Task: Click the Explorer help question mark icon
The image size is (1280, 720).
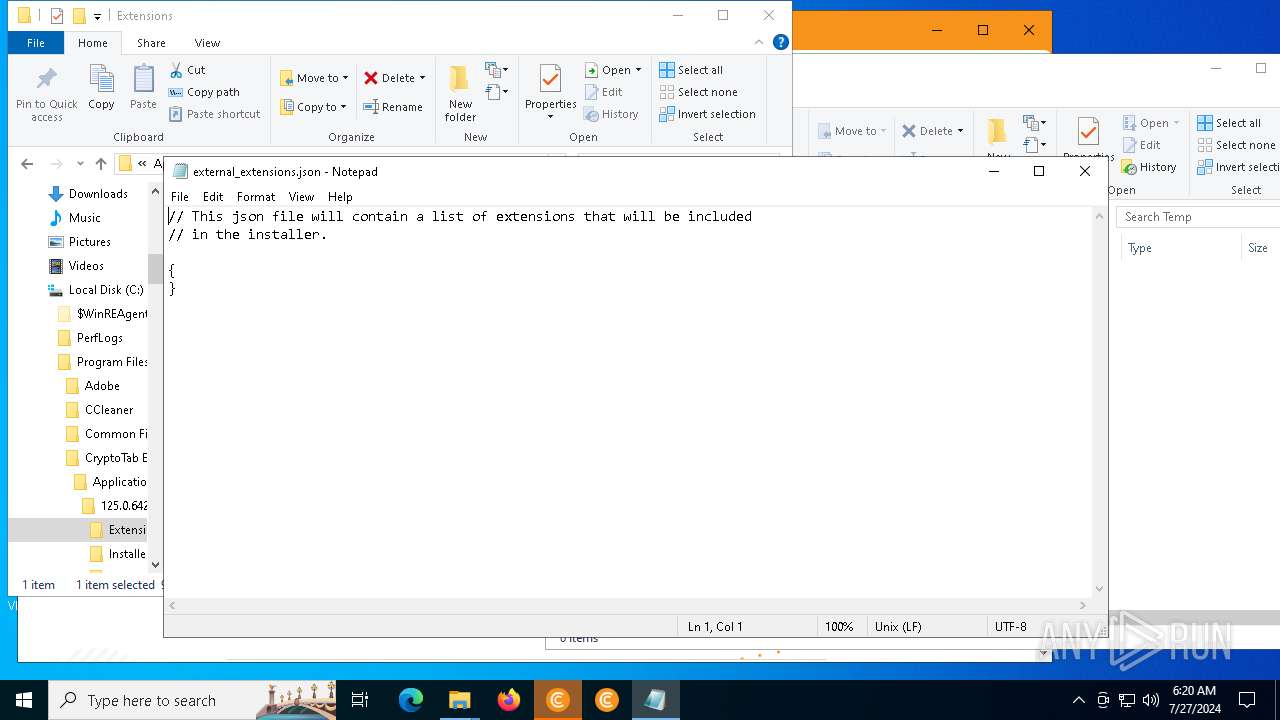Action: pyautogui.click(x=781, y=42)
